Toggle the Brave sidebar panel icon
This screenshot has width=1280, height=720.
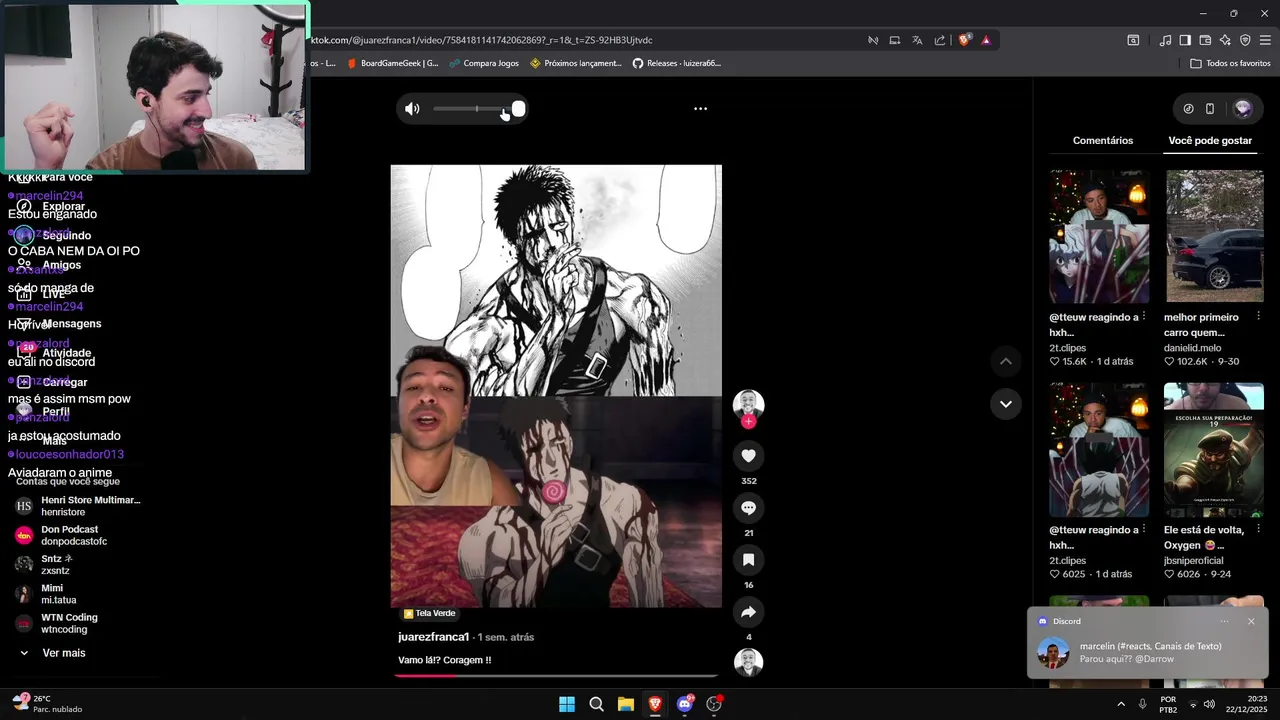(1185, 40)
